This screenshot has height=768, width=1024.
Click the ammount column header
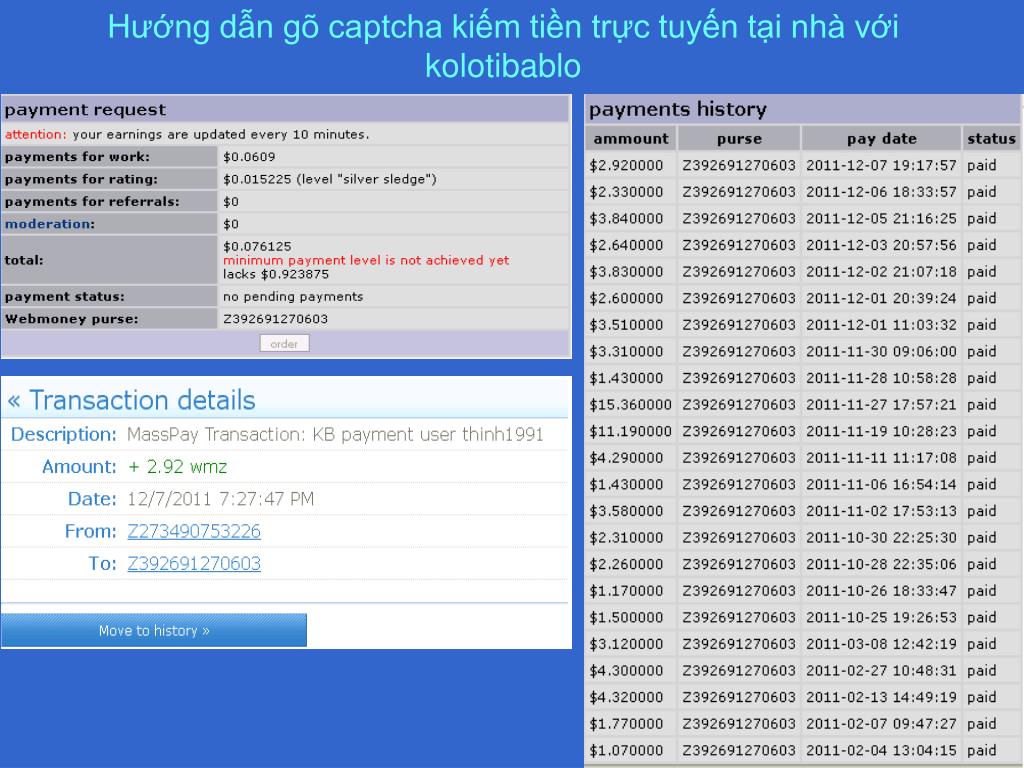pos(631,138)
